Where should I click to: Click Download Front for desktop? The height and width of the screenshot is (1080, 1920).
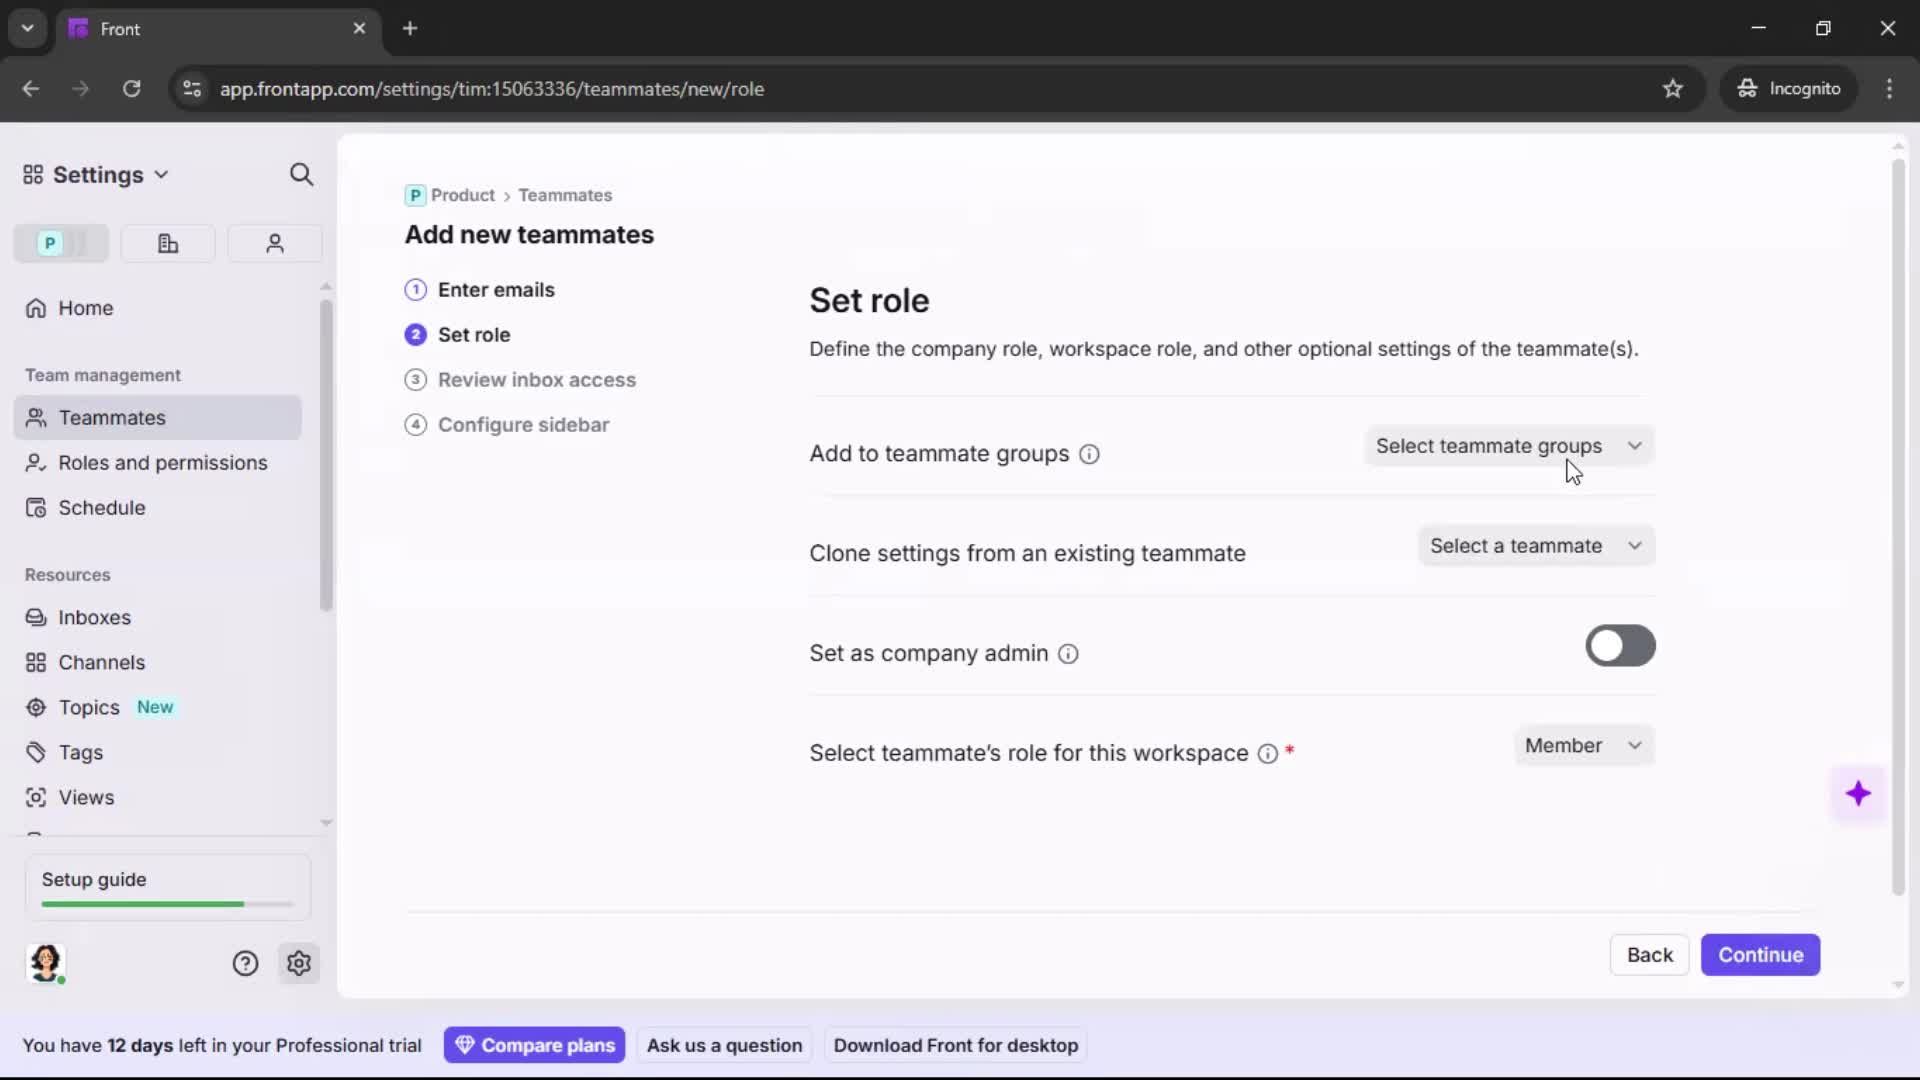click(x=956, y=1044)
